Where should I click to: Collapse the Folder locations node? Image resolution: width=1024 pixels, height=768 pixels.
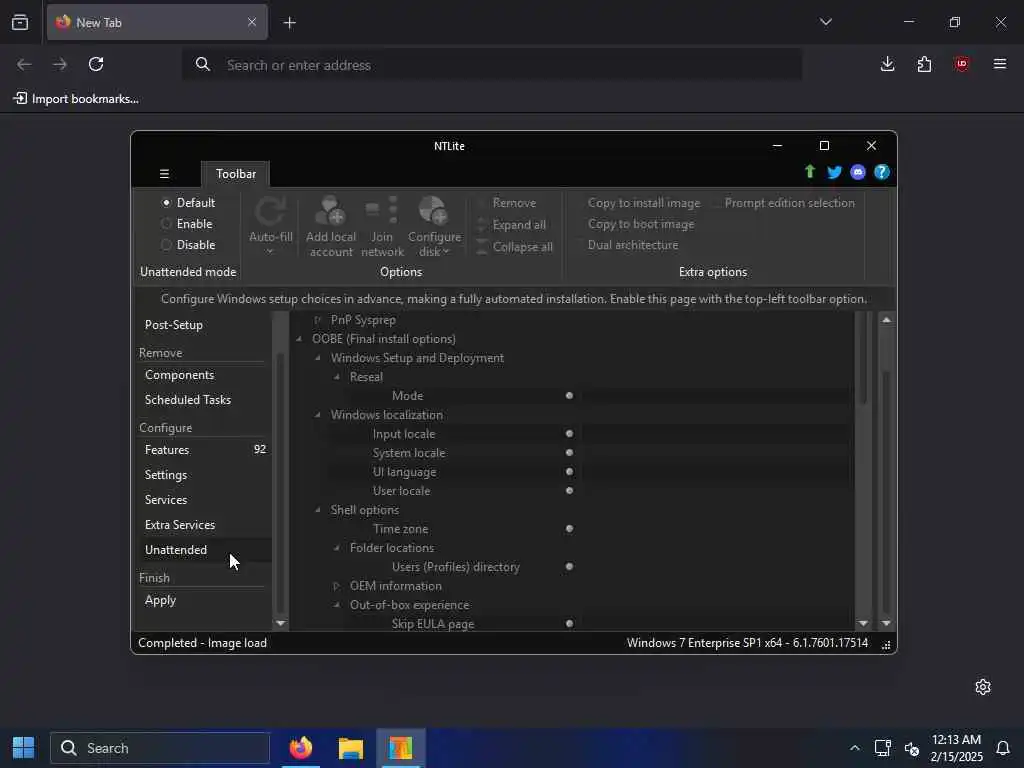click(336, 548)
